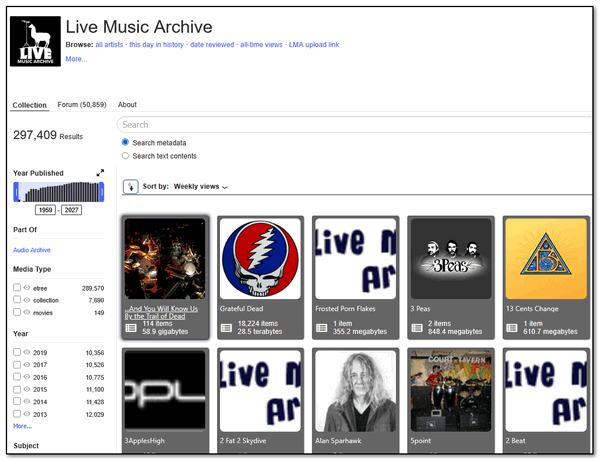
Task: Check the 2017 year checkbox
Action: [x=17, y=364]
